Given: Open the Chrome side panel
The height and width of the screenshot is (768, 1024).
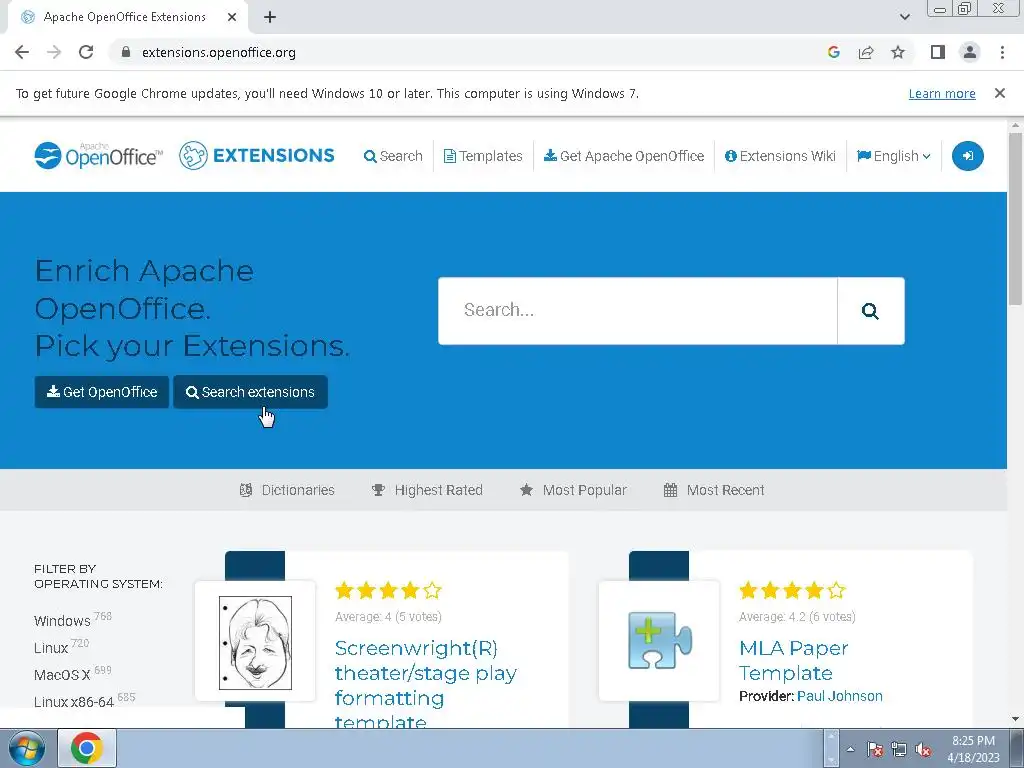Looking at the screenshot, I should (938, 52).
